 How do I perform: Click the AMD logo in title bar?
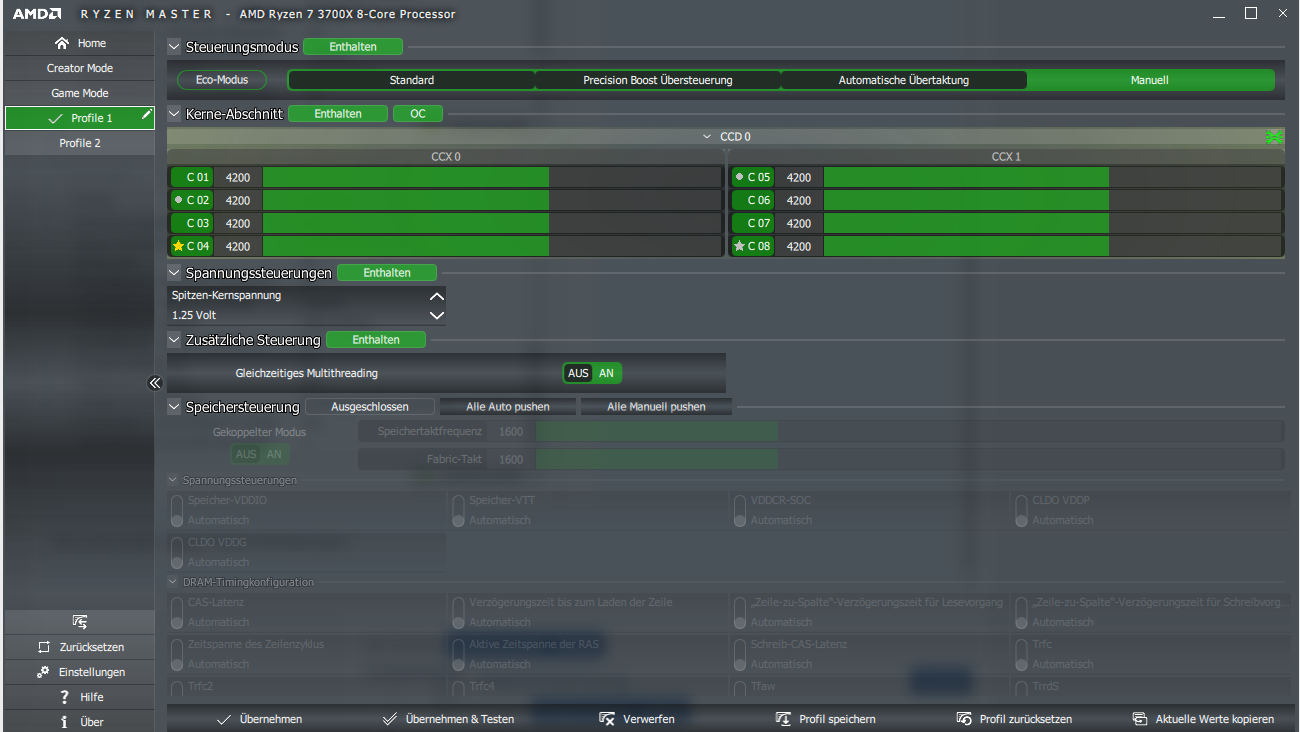pos(37,14)
